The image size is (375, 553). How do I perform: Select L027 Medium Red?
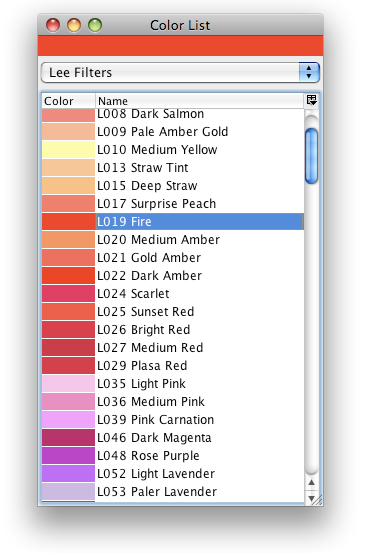(x=173, y=347)
